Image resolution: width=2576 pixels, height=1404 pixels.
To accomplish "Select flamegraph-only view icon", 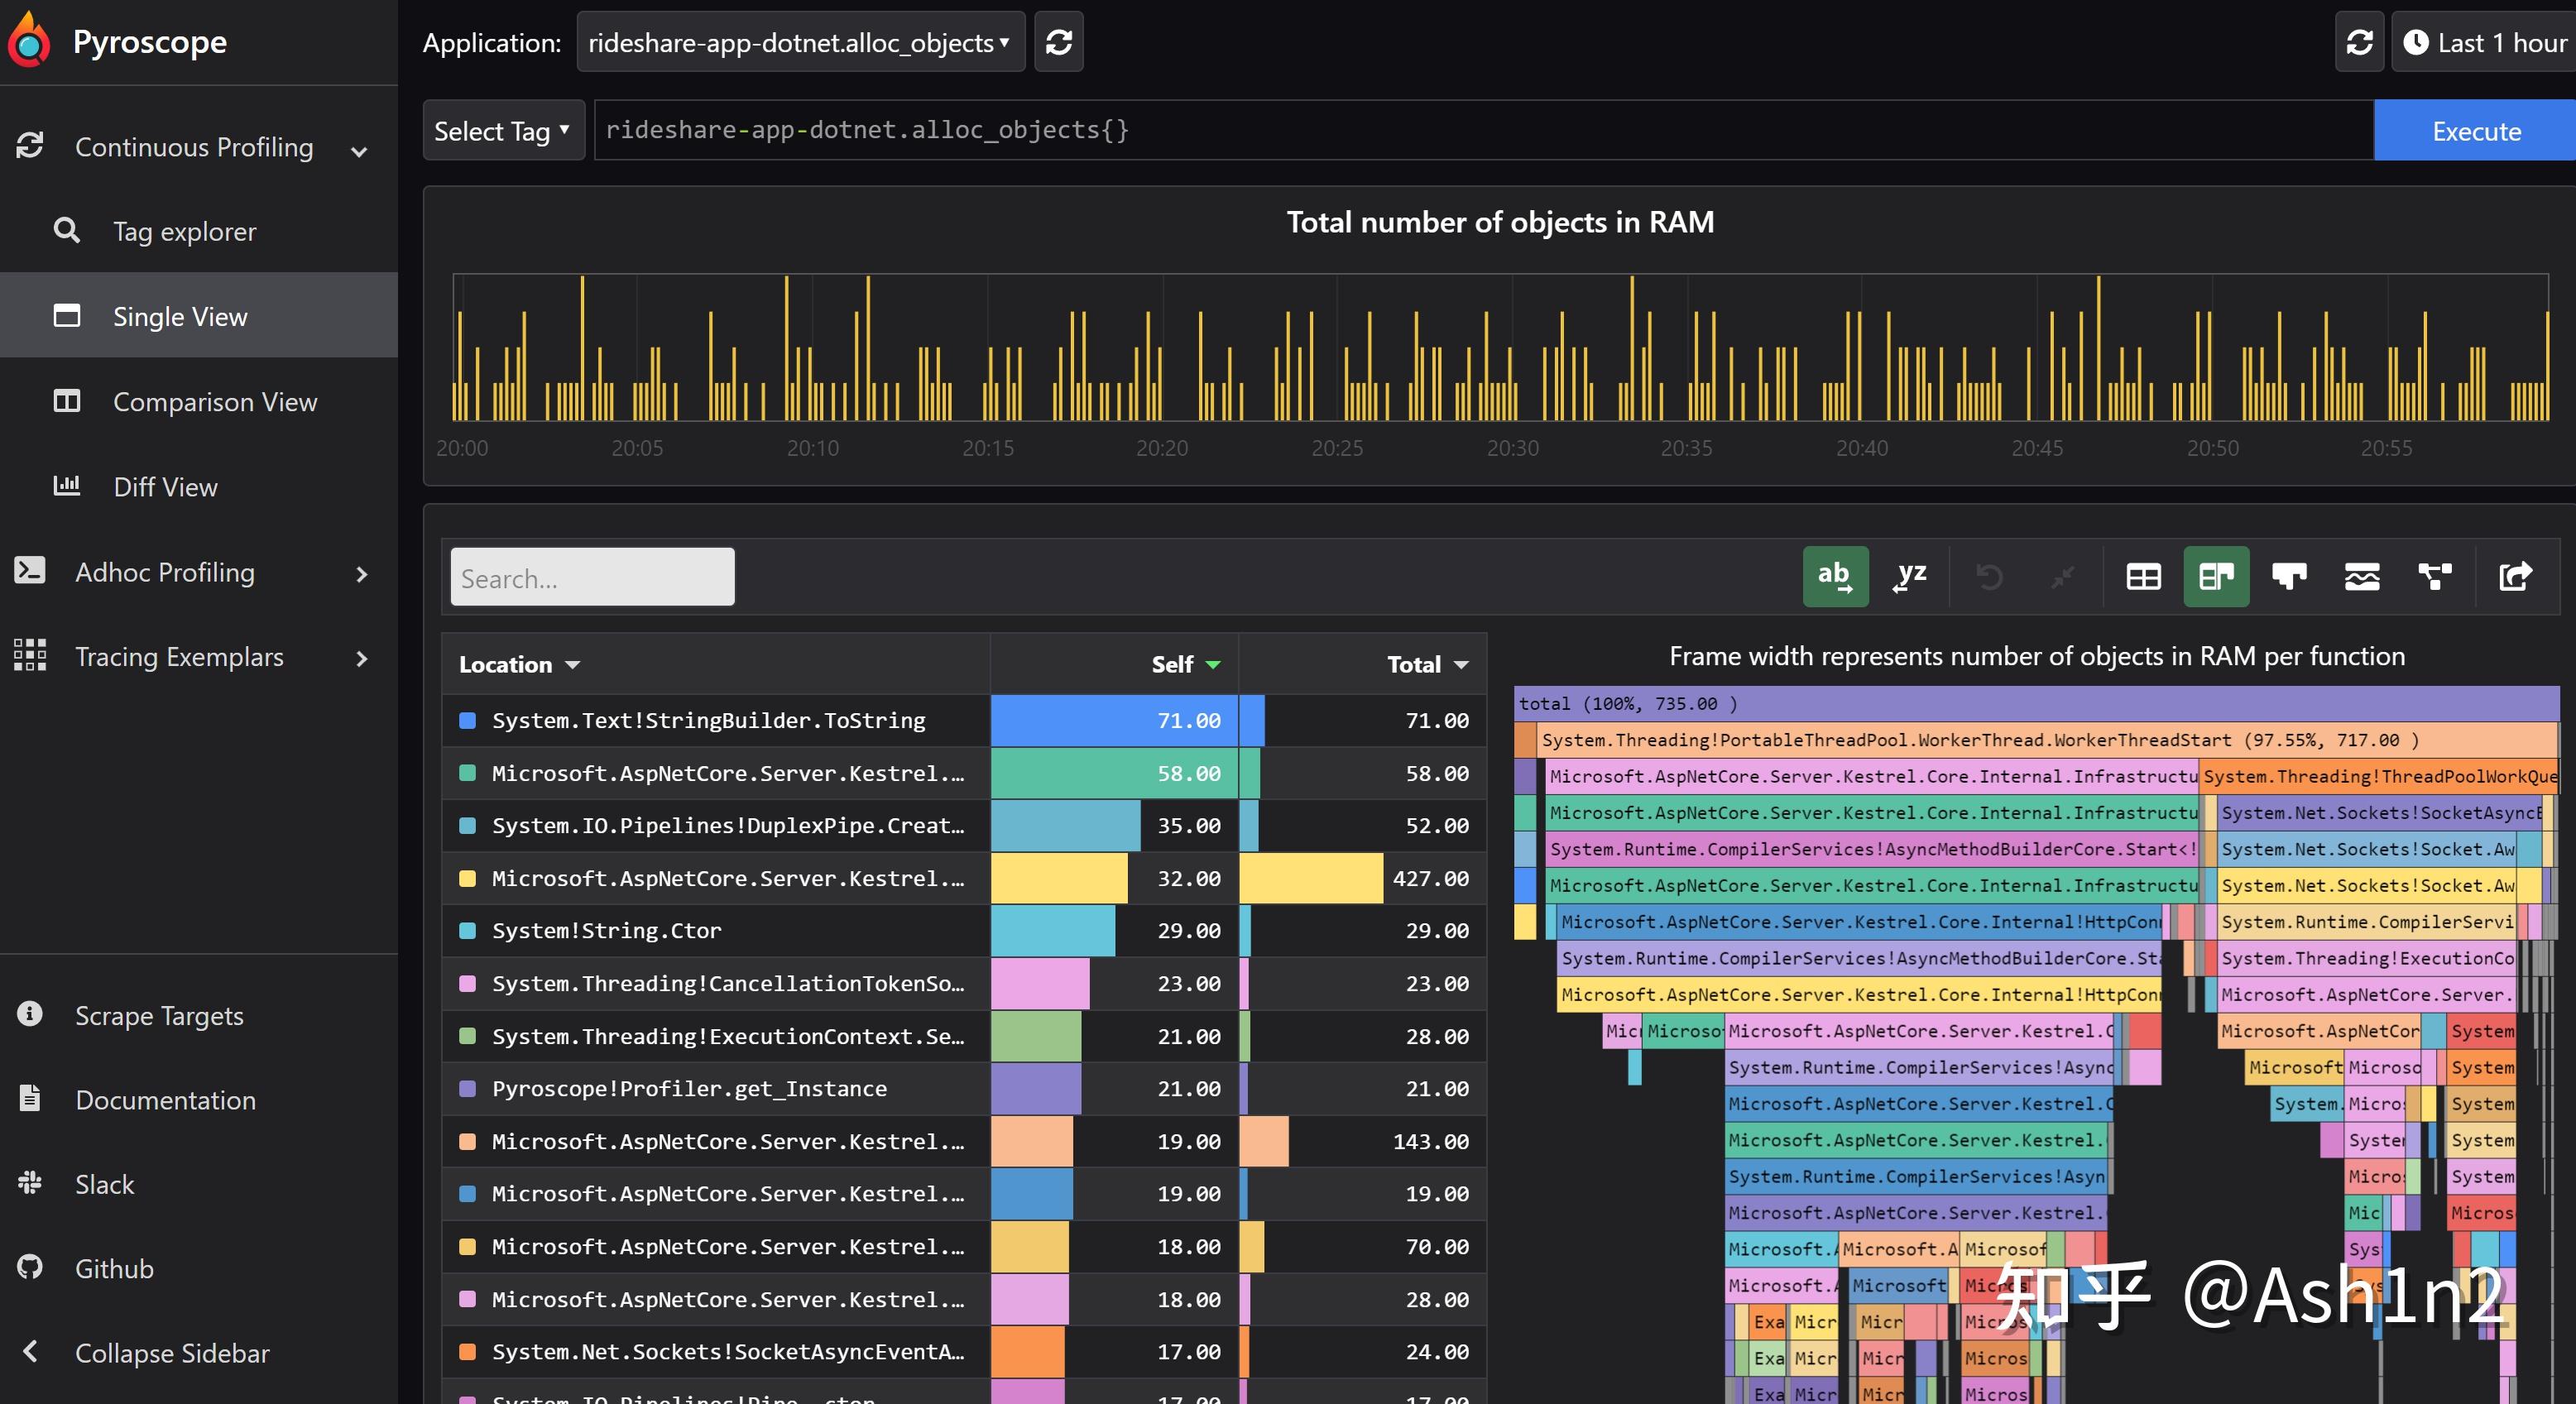I will point(2289,577).
